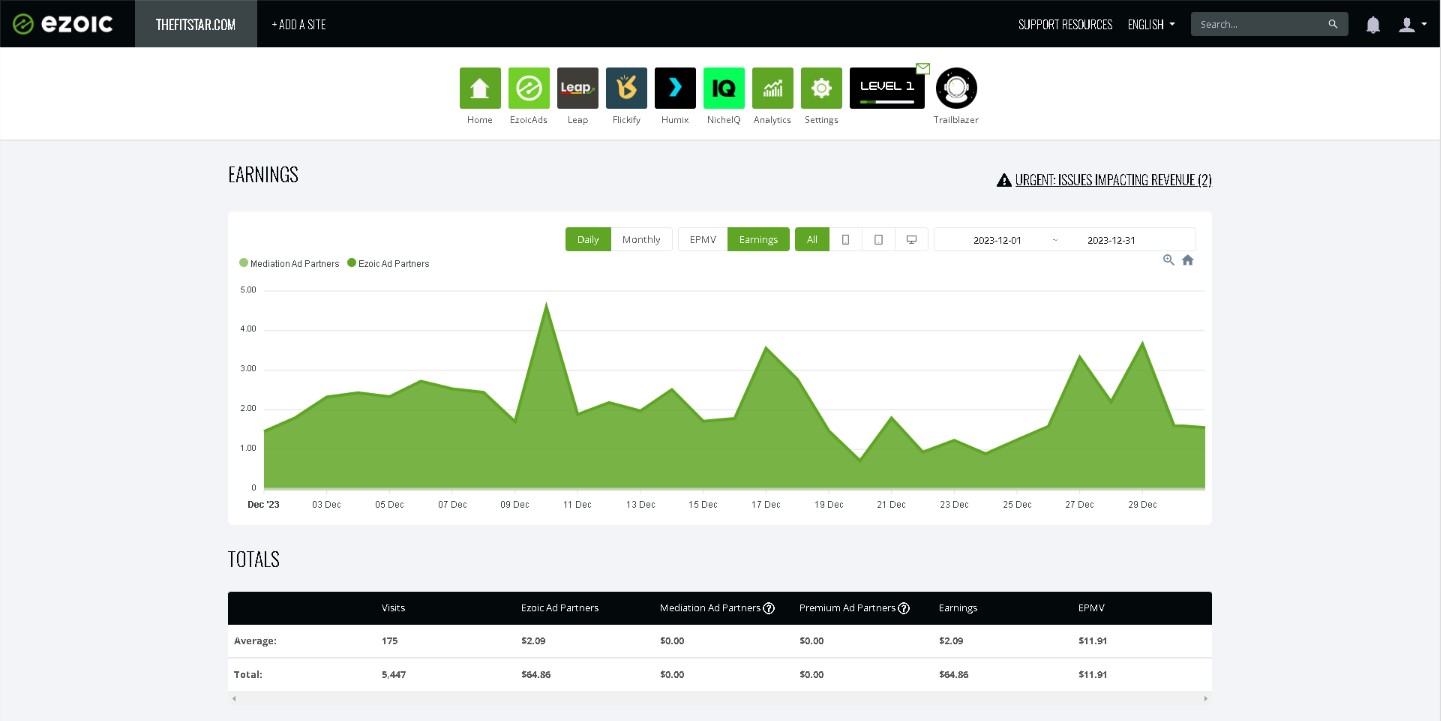
Task: Open the Home dashboard icon
Action: tap(480, 88)
